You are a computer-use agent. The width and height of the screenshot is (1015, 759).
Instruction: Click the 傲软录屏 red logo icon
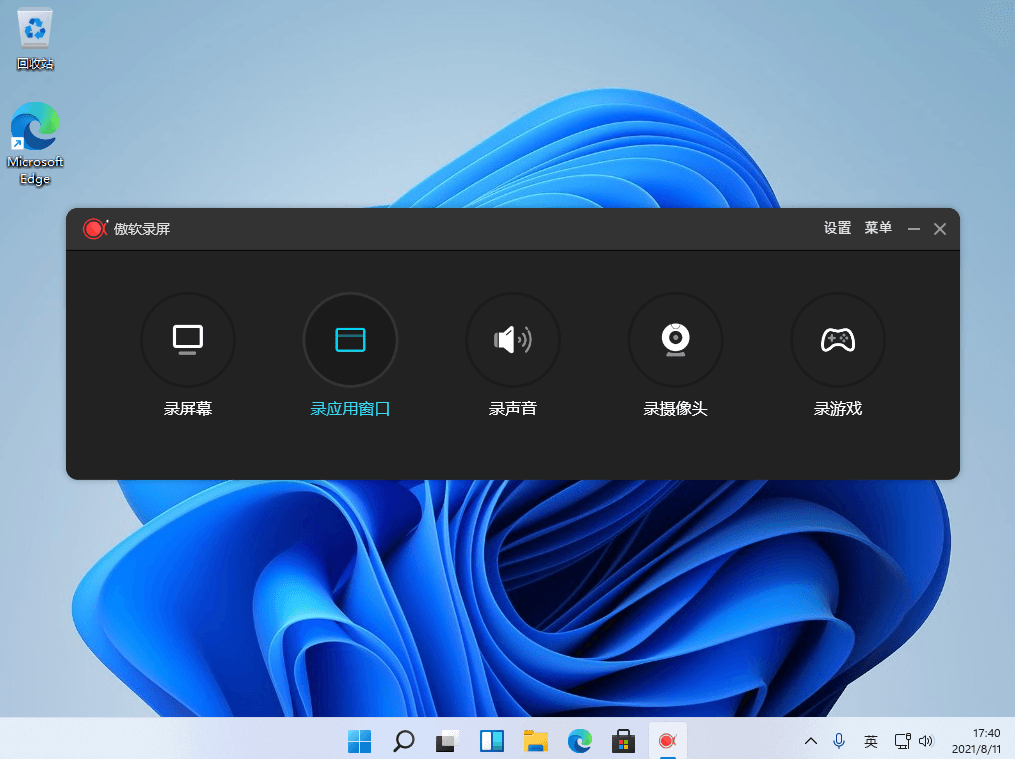coord(95,228)
